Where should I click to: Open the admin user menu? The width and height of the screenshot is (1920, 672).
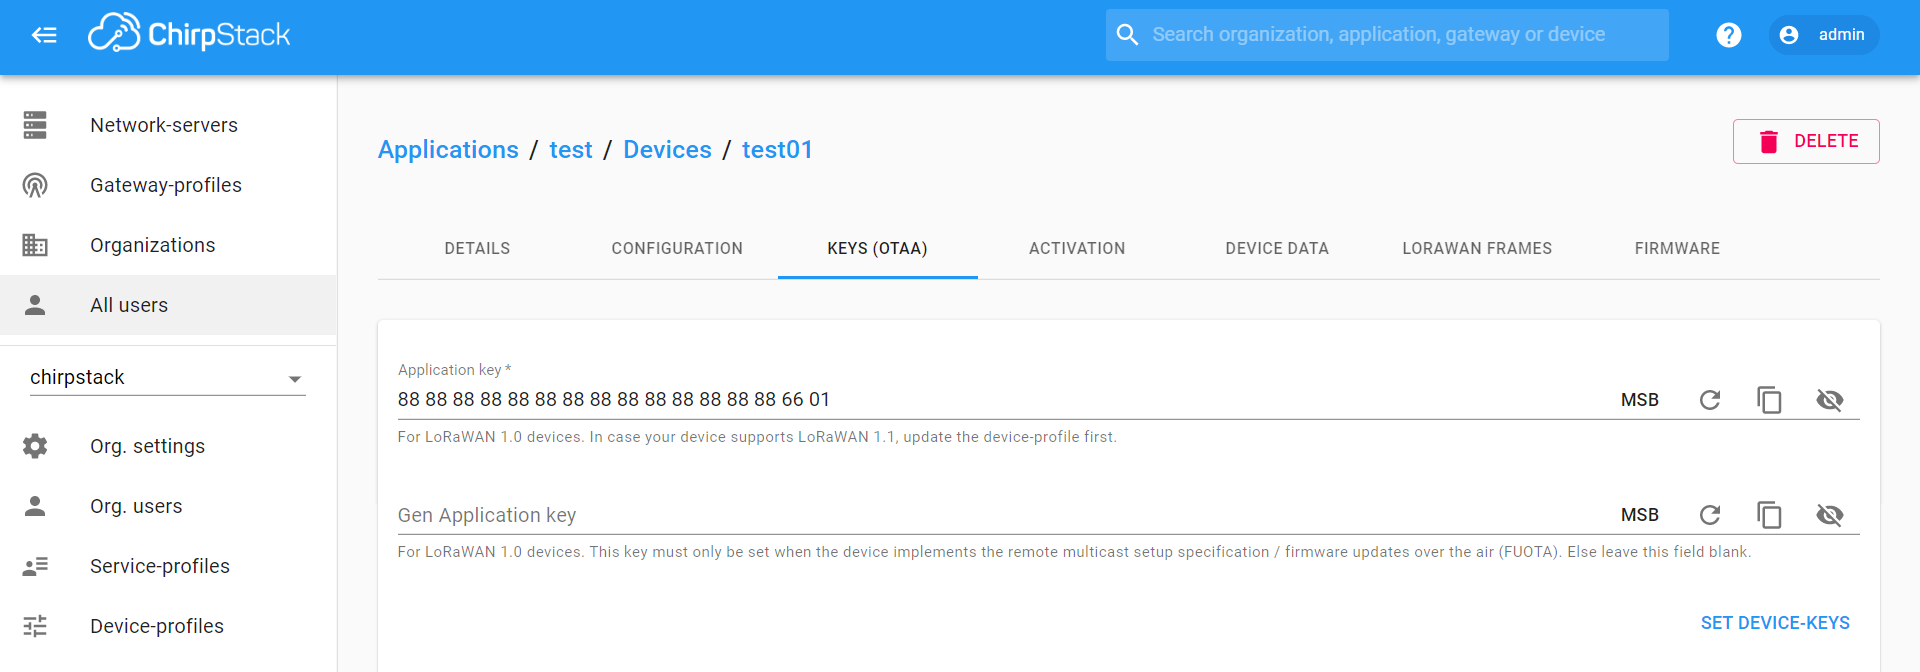pyautogui.click(x=1824, y=35)
